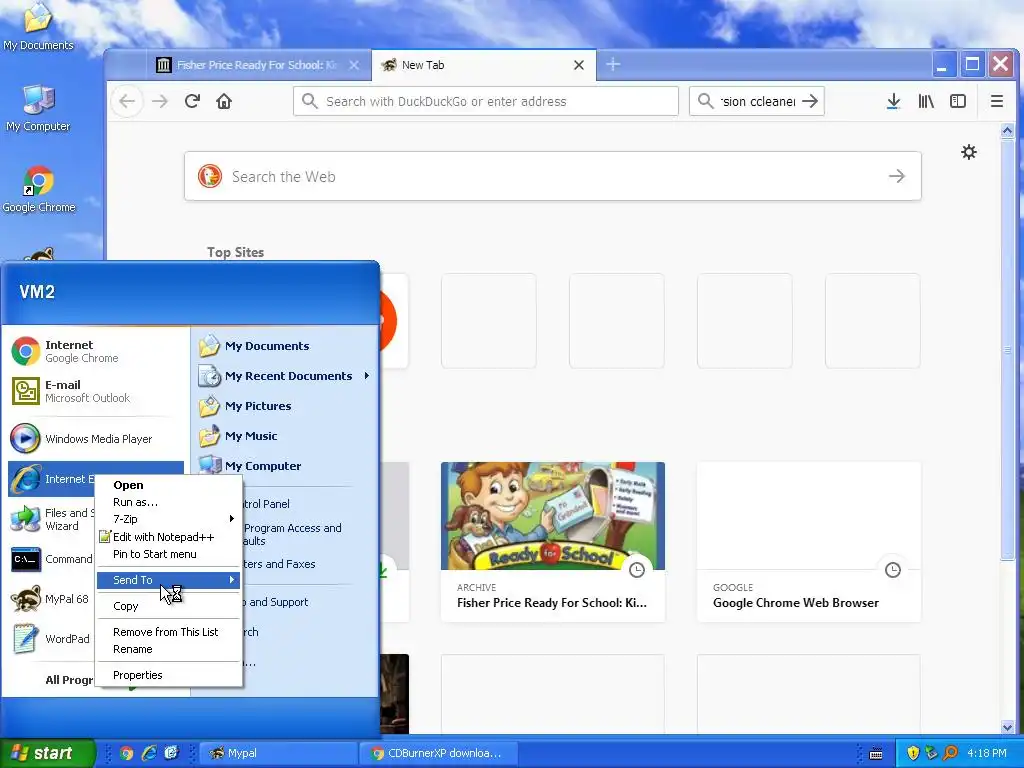
Task: Switch to Mypal taskbar button
Action: 277,753
